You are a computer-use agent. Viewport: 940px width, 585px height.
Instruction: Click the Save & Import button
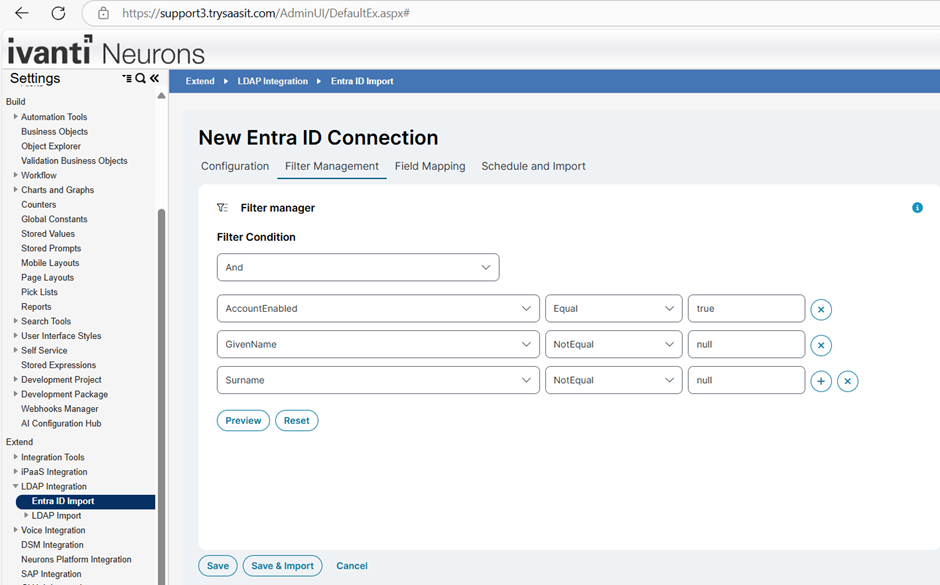282,565
